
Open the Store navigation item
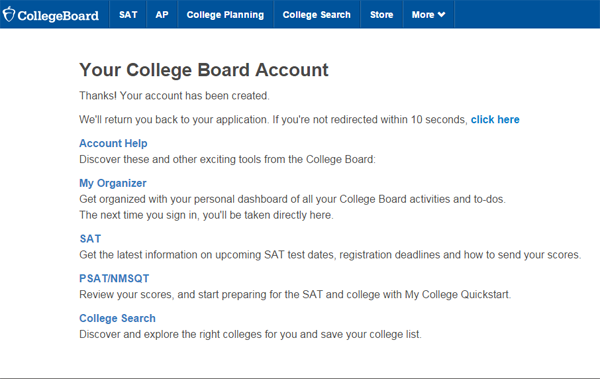coord(382,15)
